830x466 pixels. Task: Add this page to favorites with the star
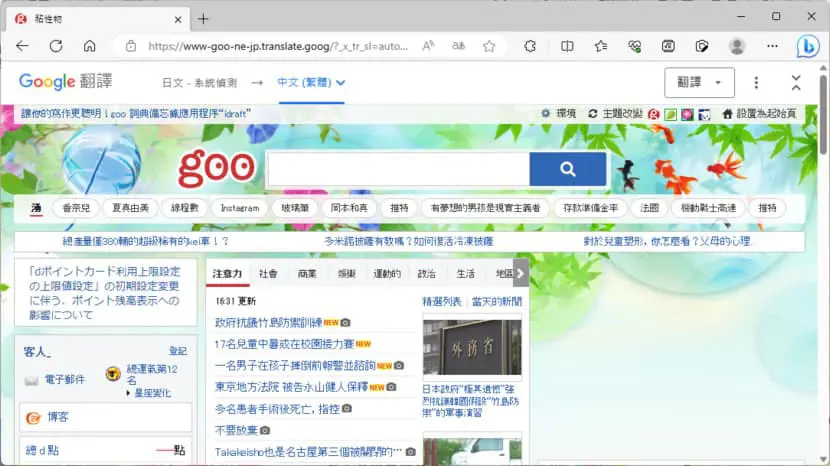click(489, 47)
